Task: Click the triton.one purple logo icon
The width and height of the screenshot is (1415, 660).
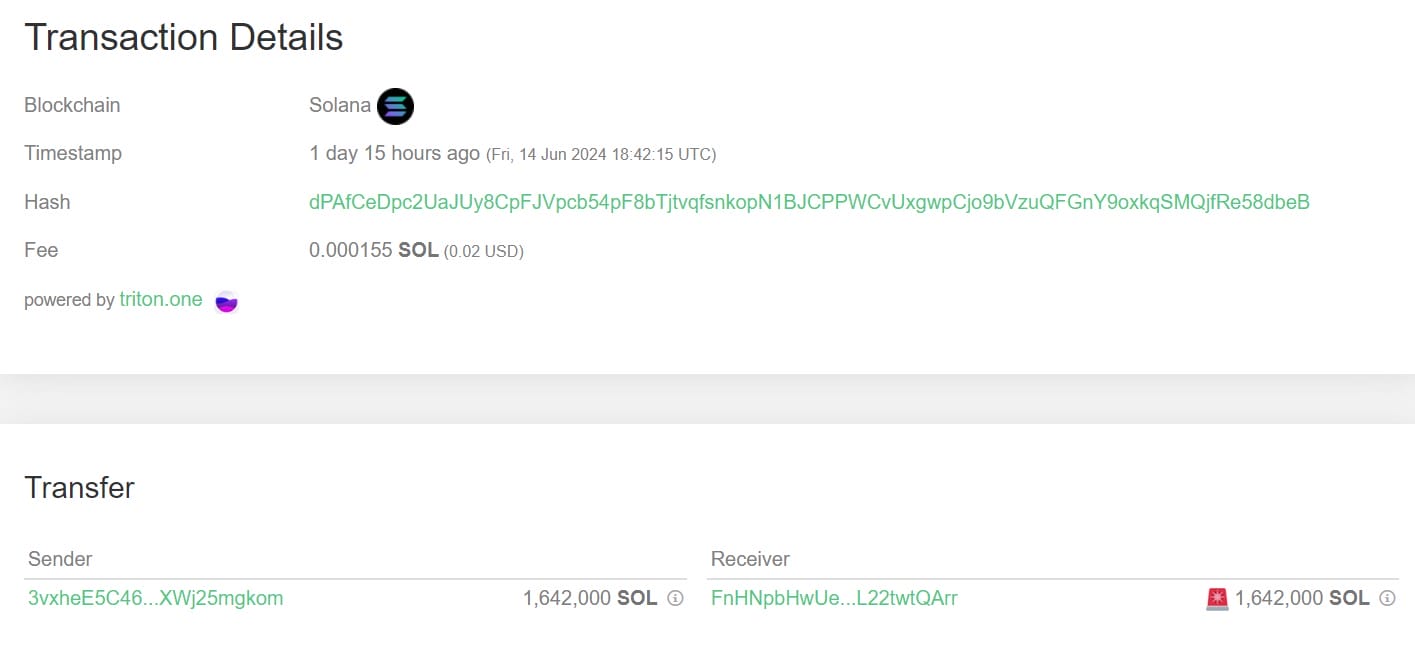Action: tap(227, 301)
